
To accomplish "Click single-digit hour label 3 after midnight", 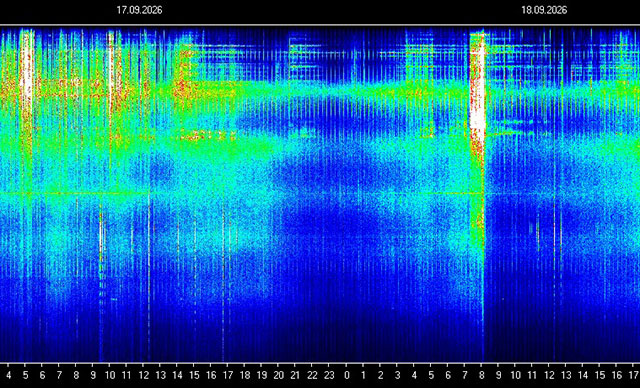I will (x=397, y=375).
